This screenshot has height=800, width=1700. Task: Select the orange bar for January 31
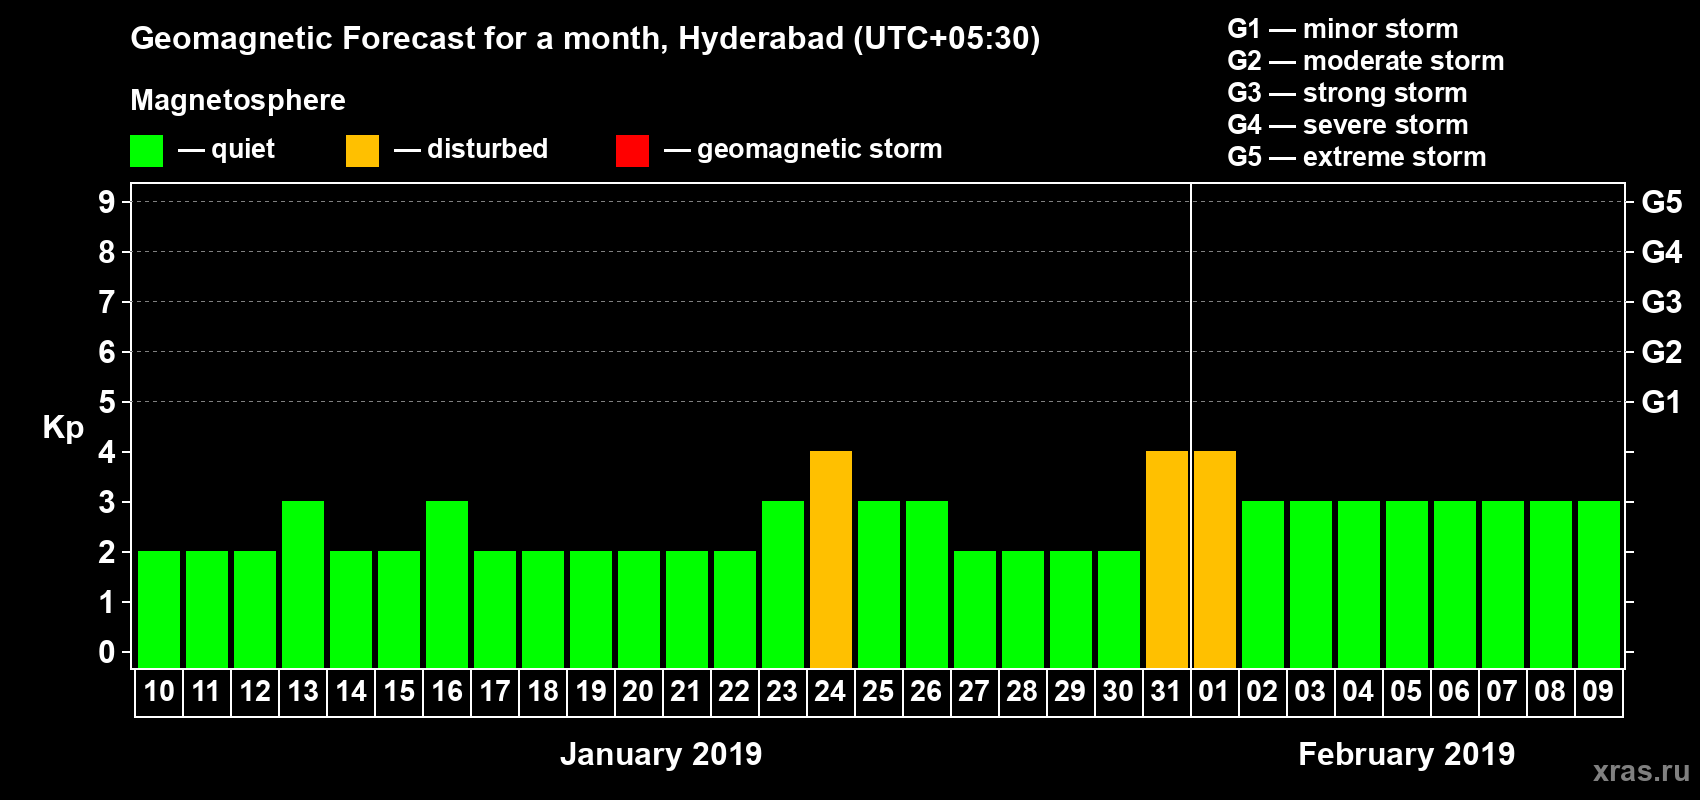pyautogui.click(x=1167, y=560)
